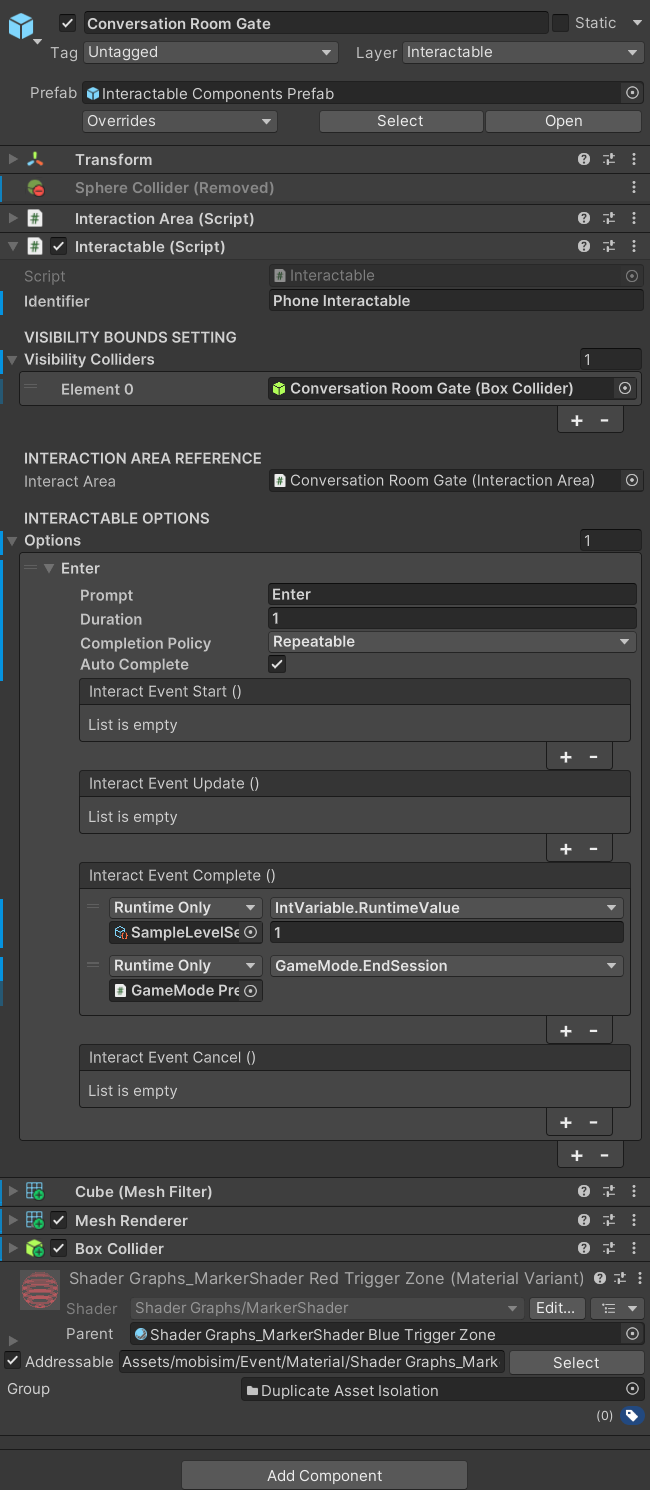Open Mesh Renderer kebab menu
The width and height of the screenshot is (650, 1490).
(x=634, y=1220)
